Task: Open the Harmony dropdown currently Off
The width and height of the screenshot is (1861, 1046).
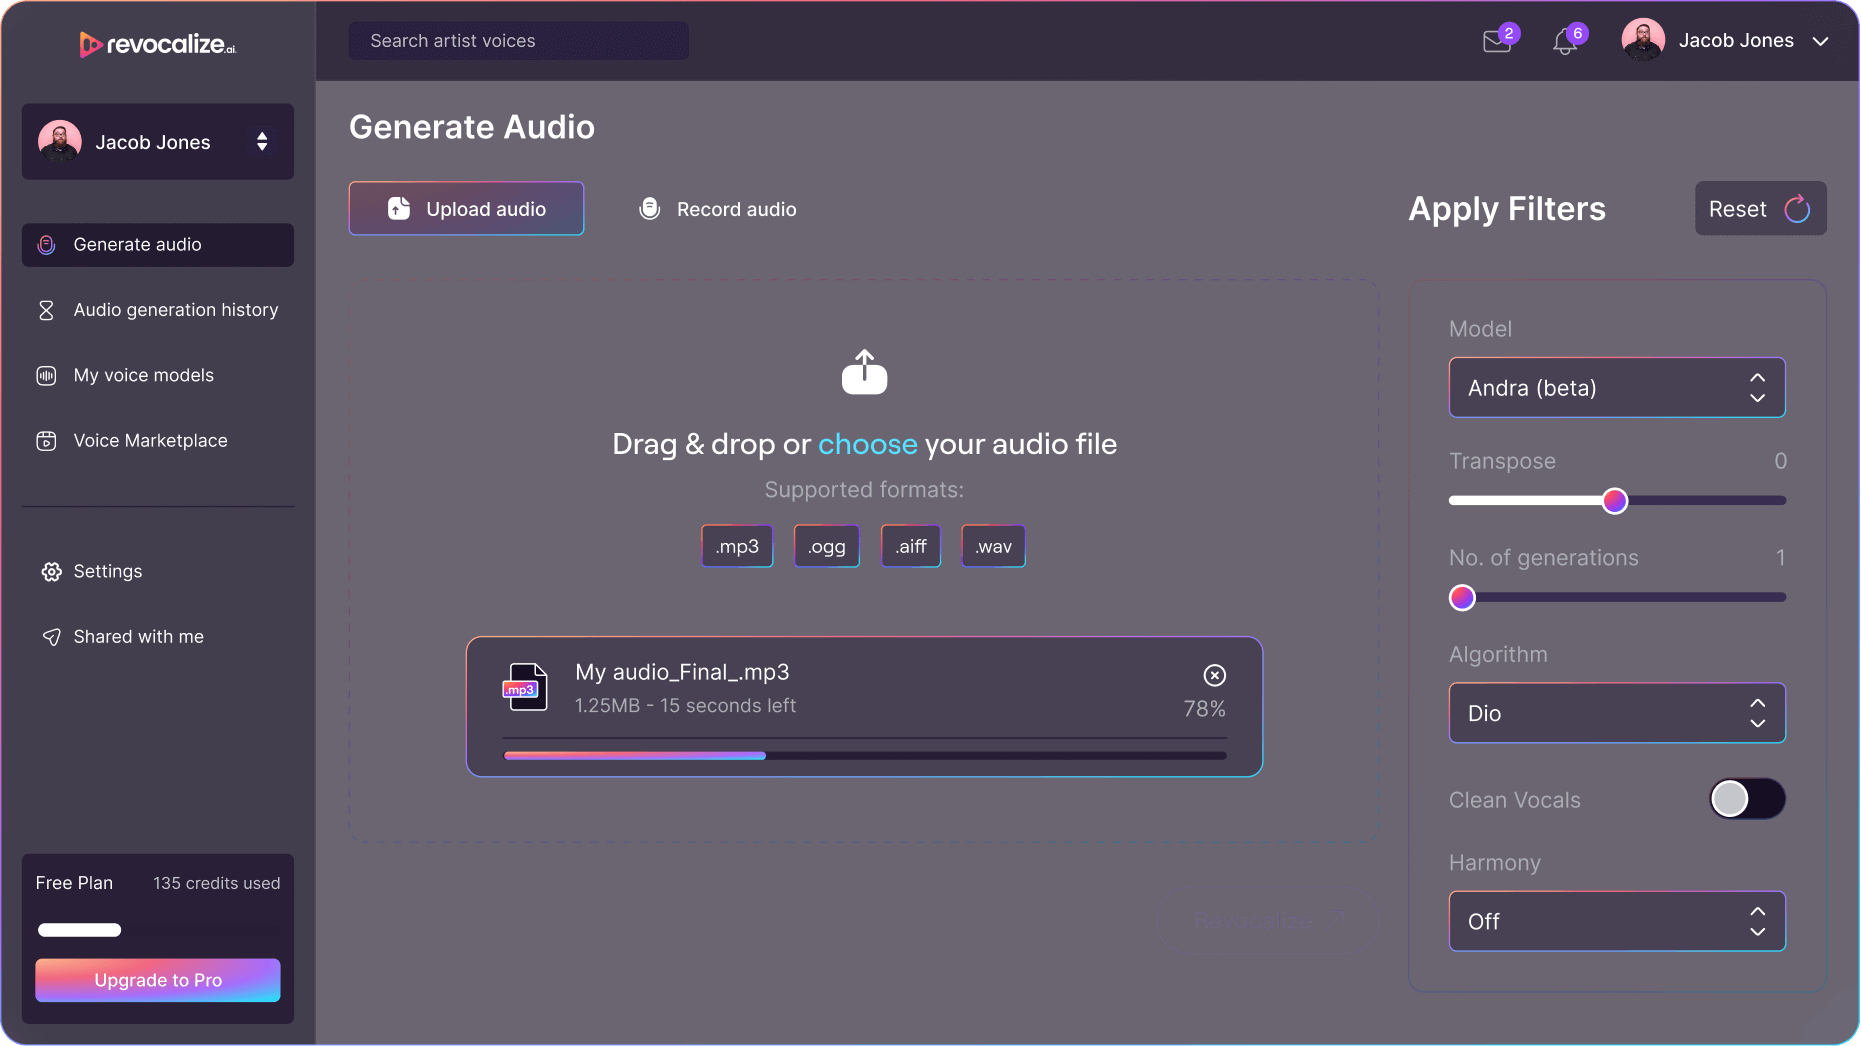Action: point(1616,921)
